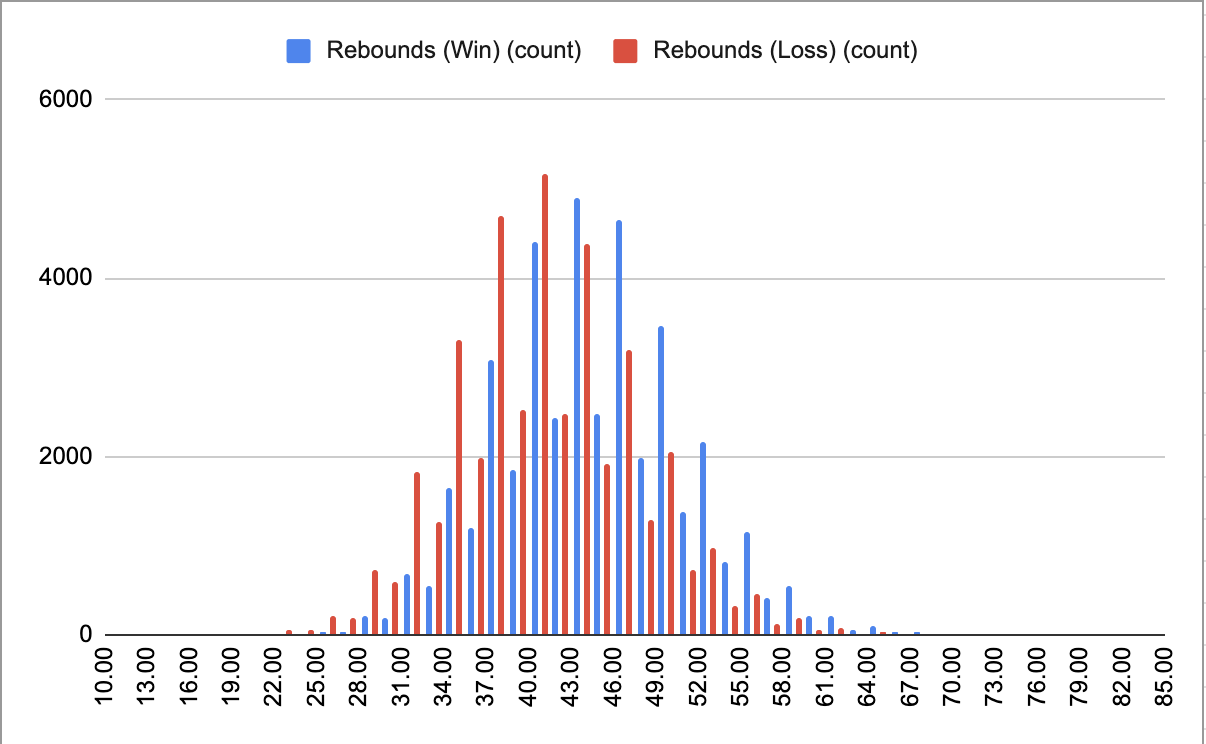The image size is (1206, 744).
Task: Click the blue bar above the 52.00 label
Action: pyautogui.click(x=703, y=538)
